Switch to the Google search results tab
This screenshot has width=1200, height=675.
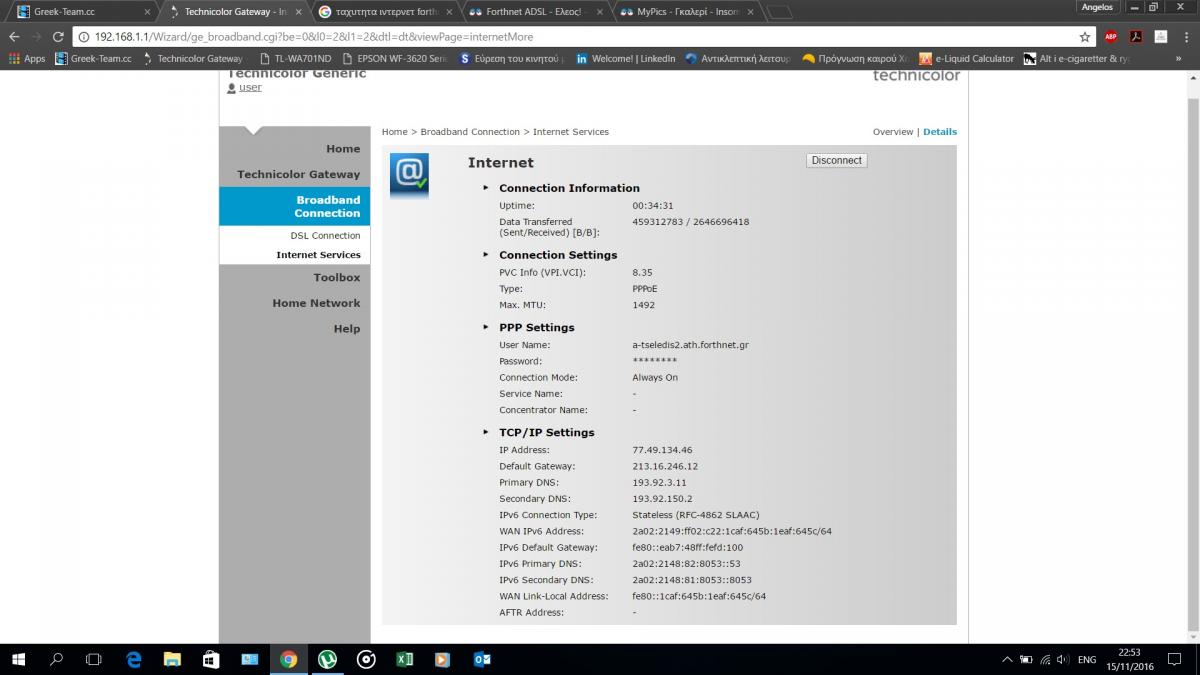coord(384,12)
